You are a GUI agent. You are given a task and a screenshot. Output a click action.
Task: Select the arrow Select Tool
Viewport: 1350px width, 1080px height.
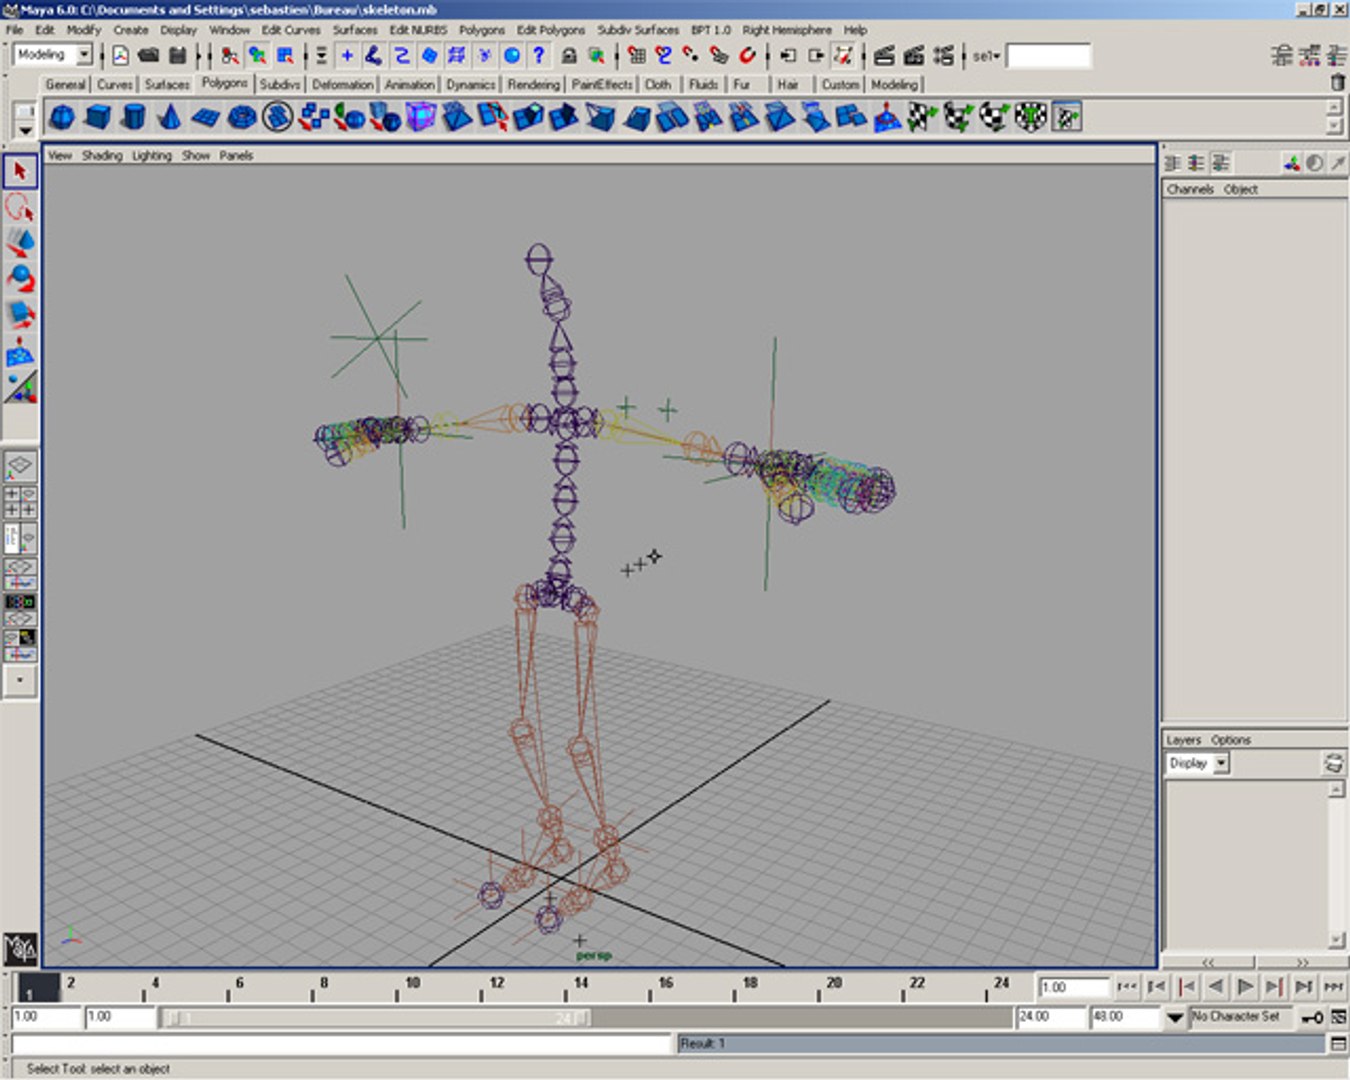[19, 171]
